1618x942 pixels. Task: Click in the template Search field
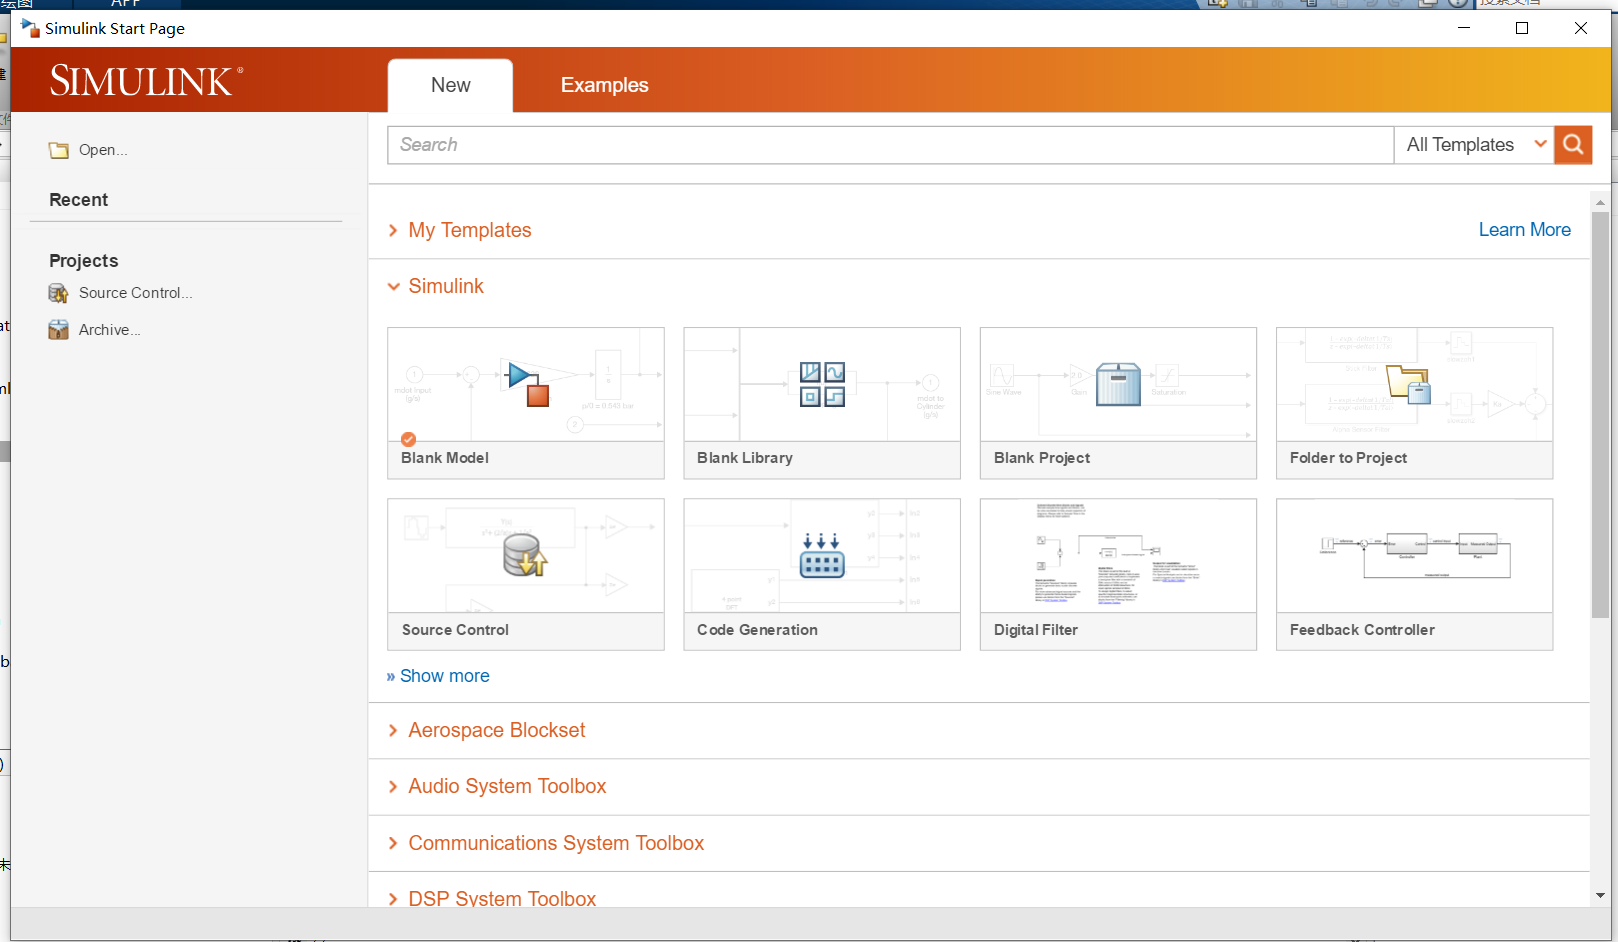tap(891, 145)
